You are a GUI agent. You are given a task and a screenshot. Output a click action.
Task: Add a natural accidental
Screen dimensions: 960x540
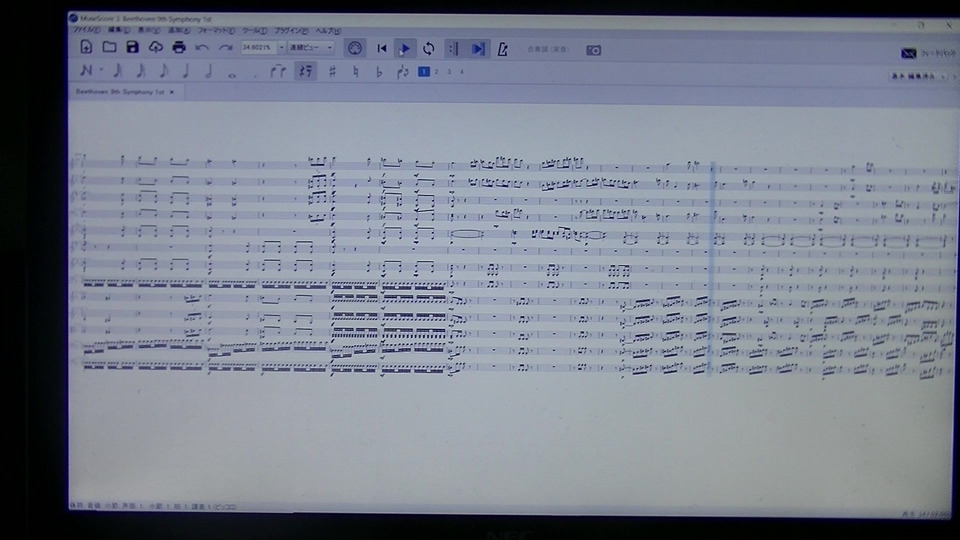coord(355,72)
